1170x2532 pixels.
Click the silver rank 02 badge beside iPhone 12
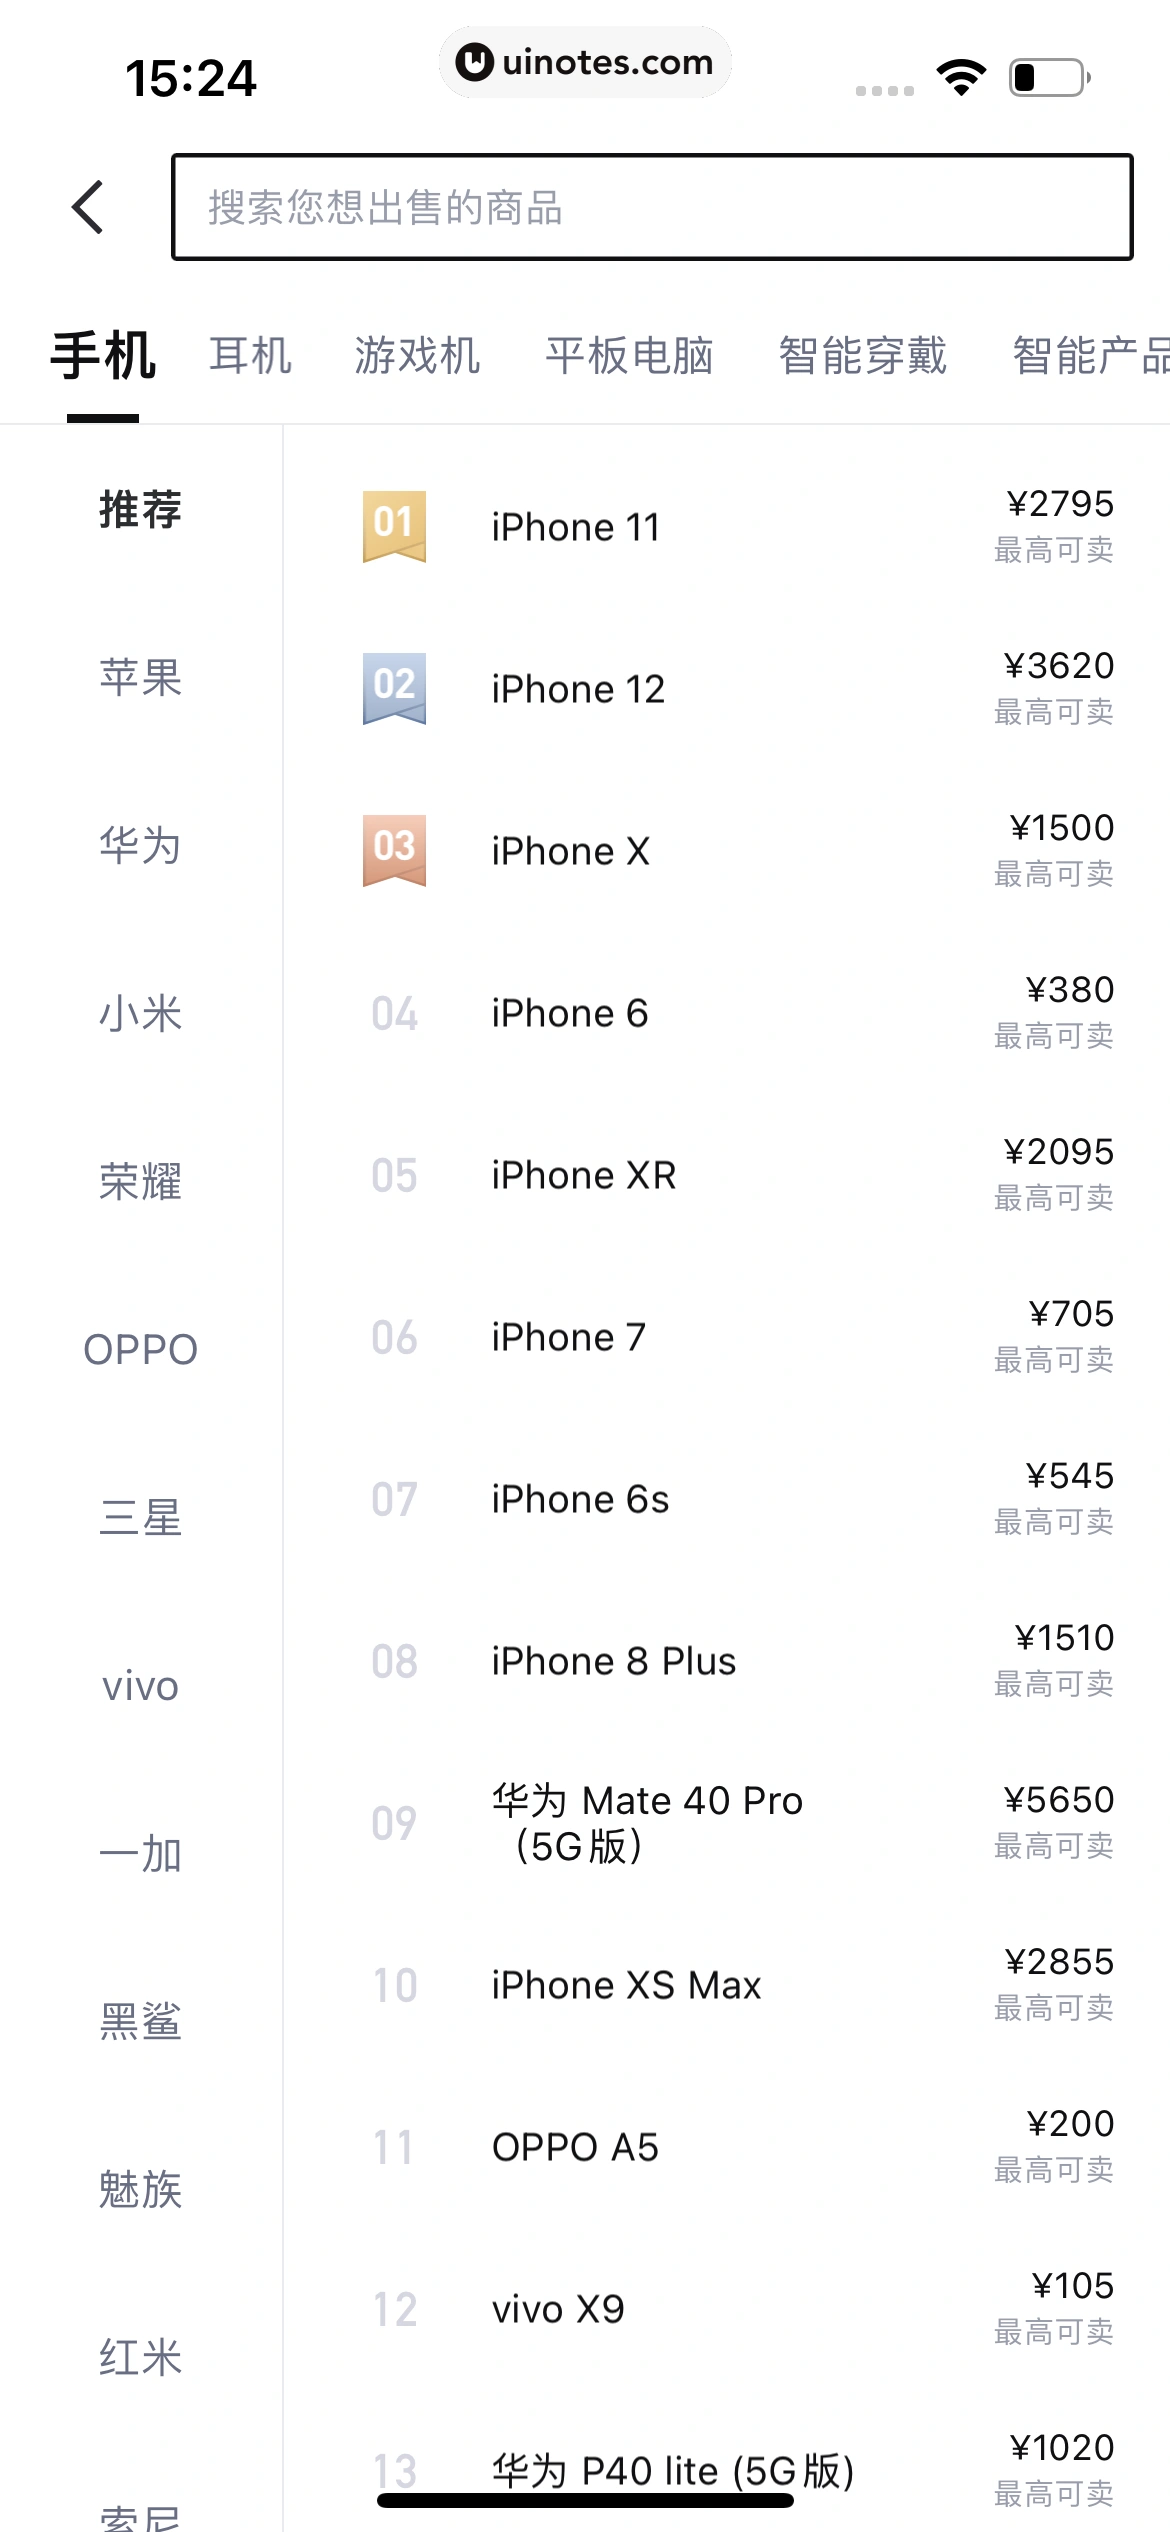click(394, 687)
